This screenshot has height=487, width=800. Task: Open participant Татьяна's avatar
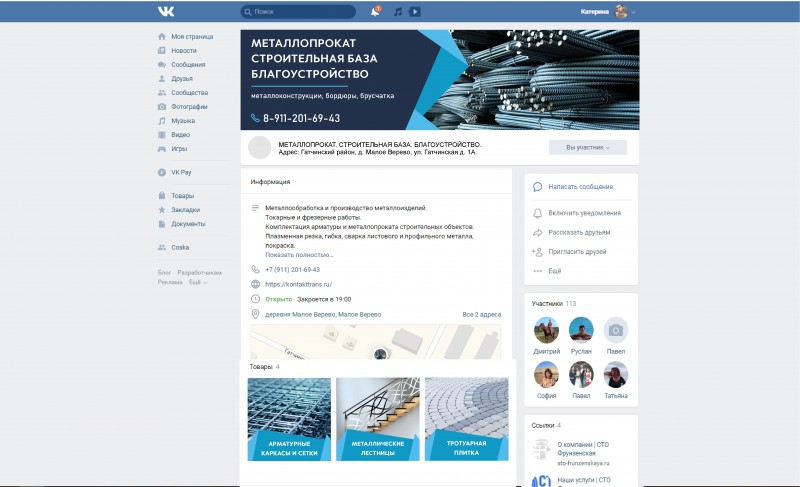[616, 374]
